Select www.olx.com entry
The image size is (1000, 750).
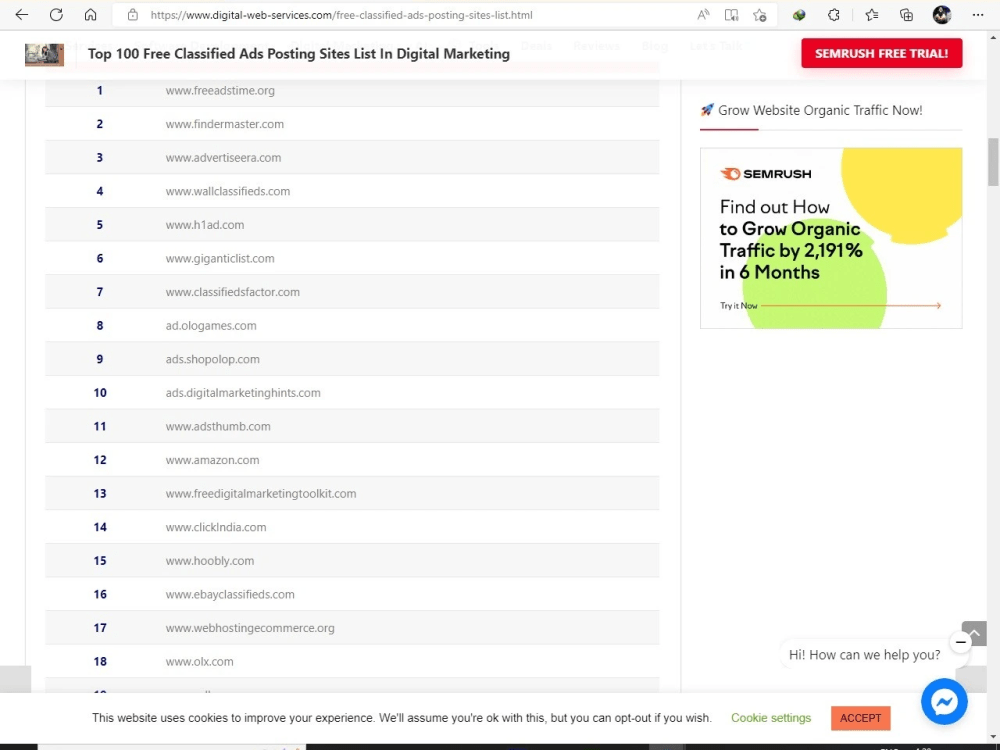(200, 661)
